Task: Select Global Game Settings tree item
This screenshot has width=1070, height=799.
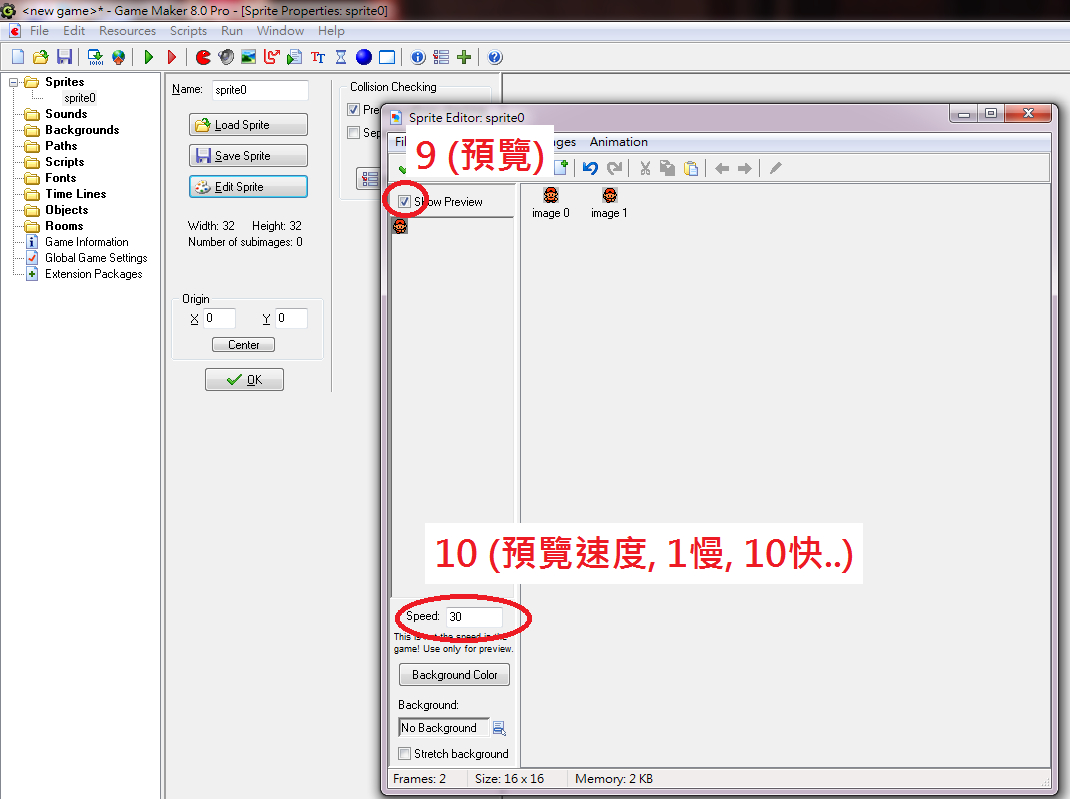Action: (x=96, y=258)
